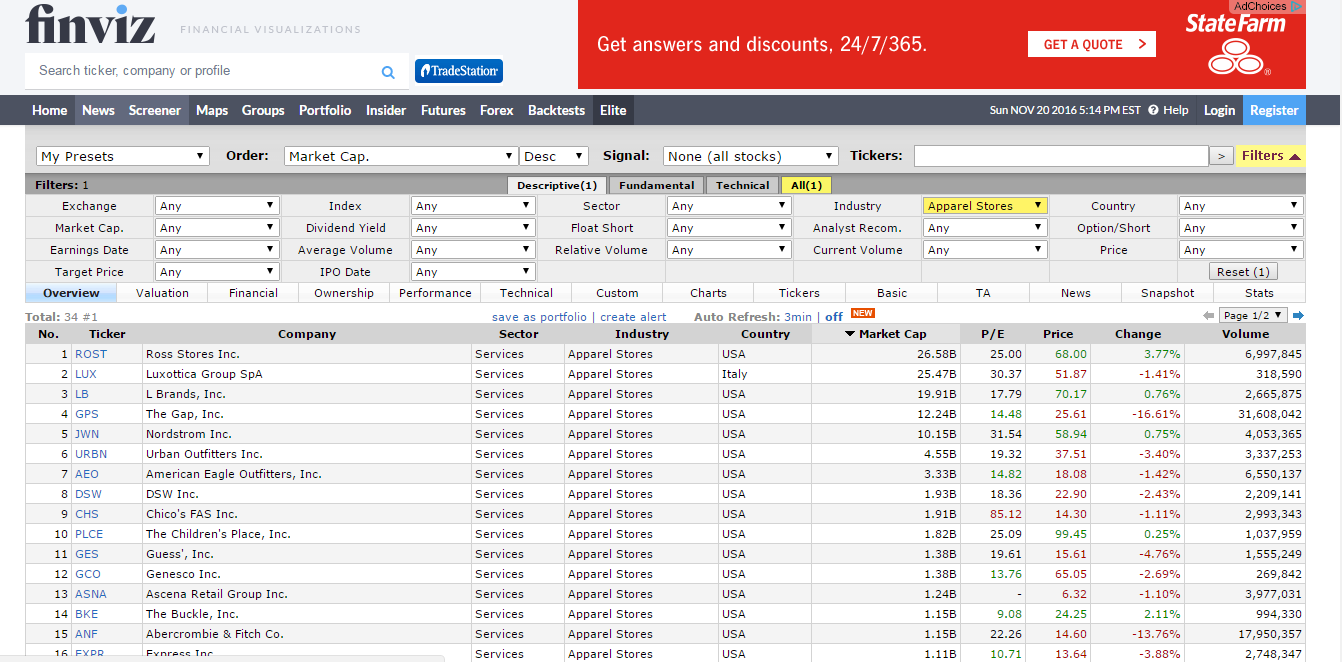Click the Tickers input field
The image size is (1342, 662).
[1060, 156]
